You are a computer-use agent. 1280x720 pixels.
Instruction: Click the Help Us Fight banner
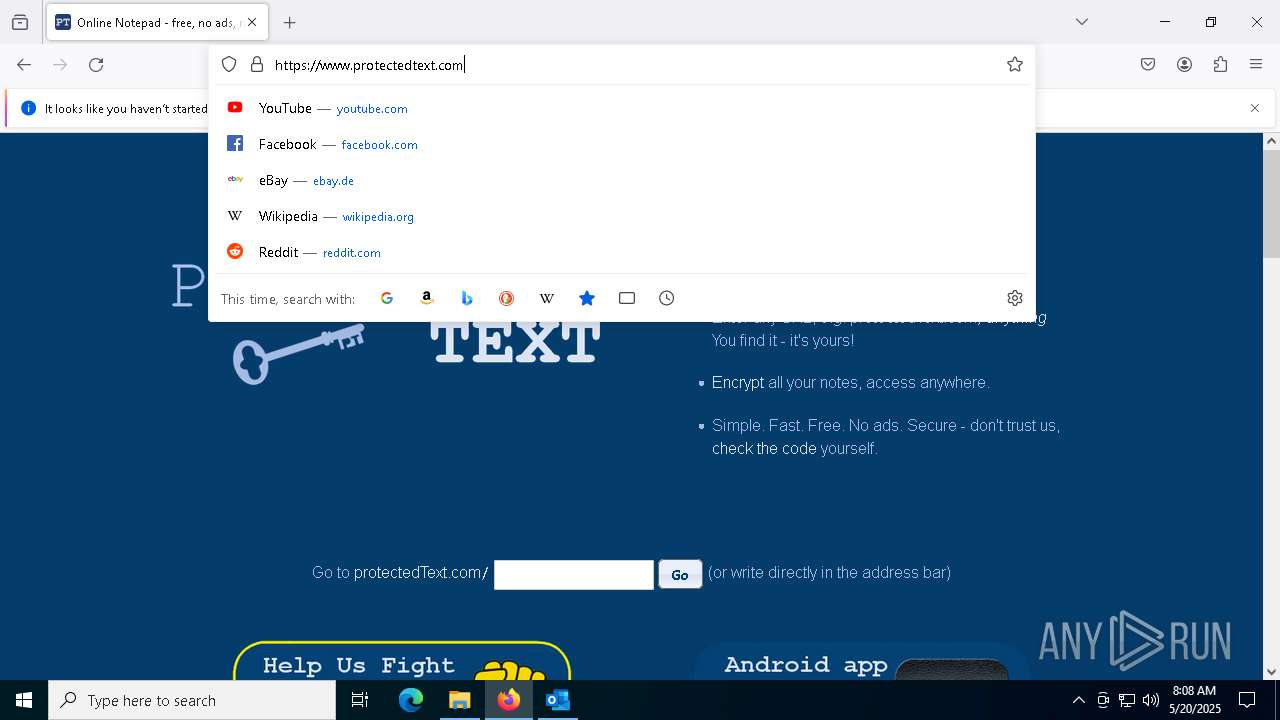coord(402,661)
